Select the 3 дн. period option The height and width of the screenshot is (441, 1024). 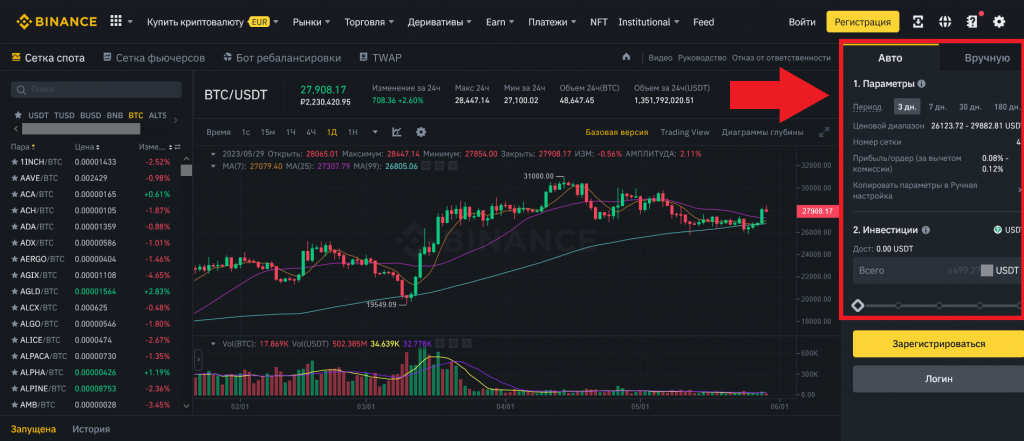(x=906, y=106)
